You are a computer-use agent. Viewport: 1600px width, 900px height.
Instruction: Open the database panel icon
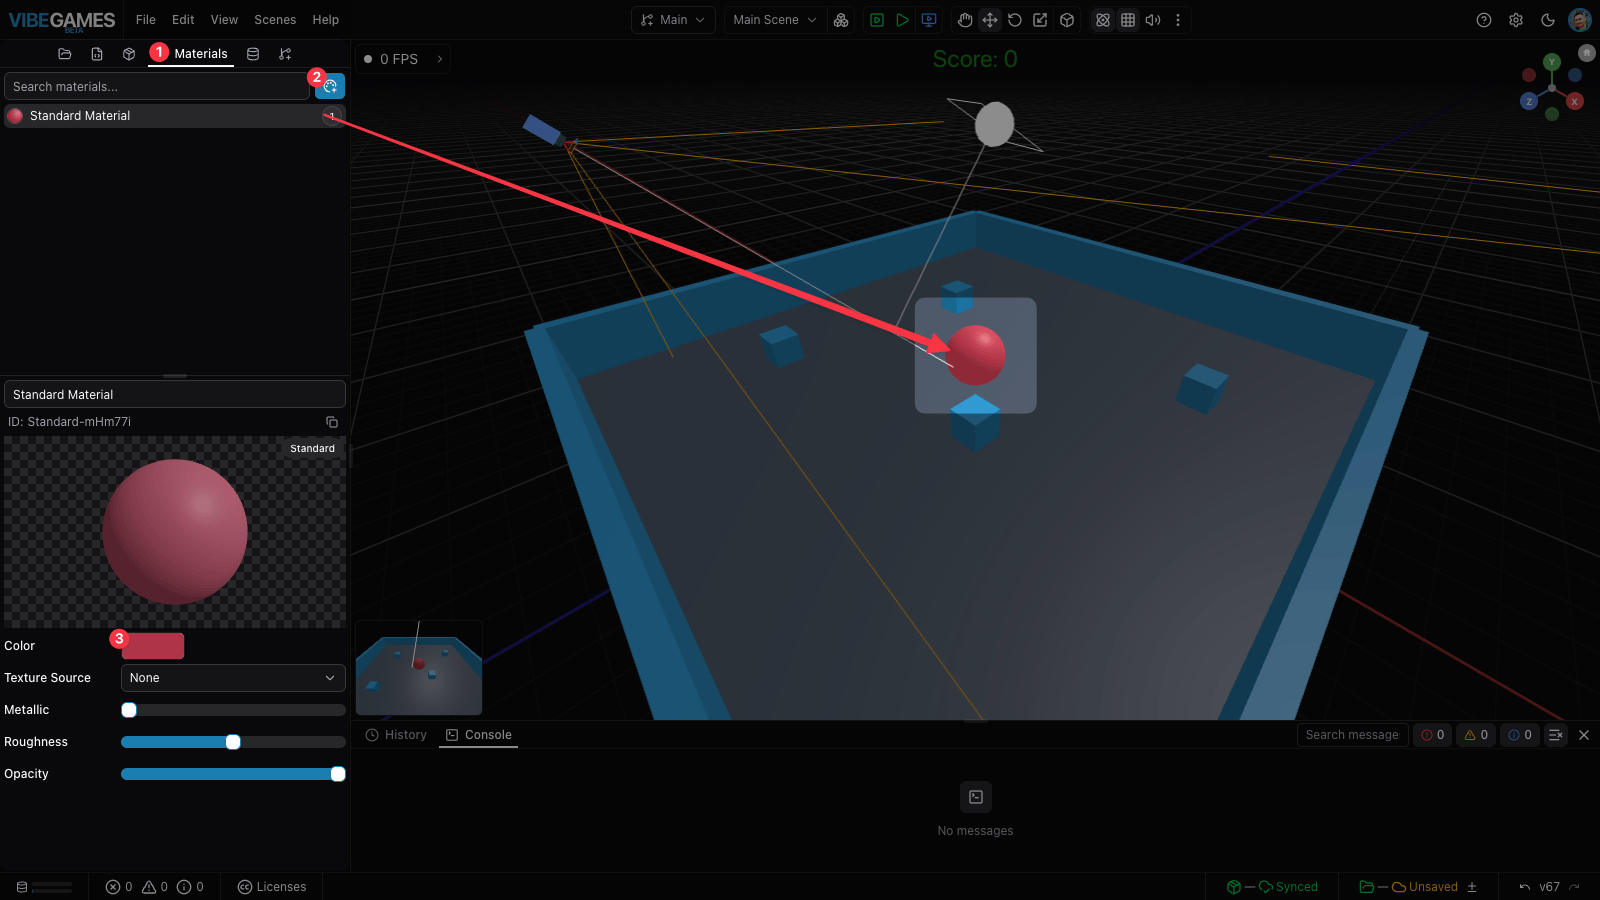point(253,54)
